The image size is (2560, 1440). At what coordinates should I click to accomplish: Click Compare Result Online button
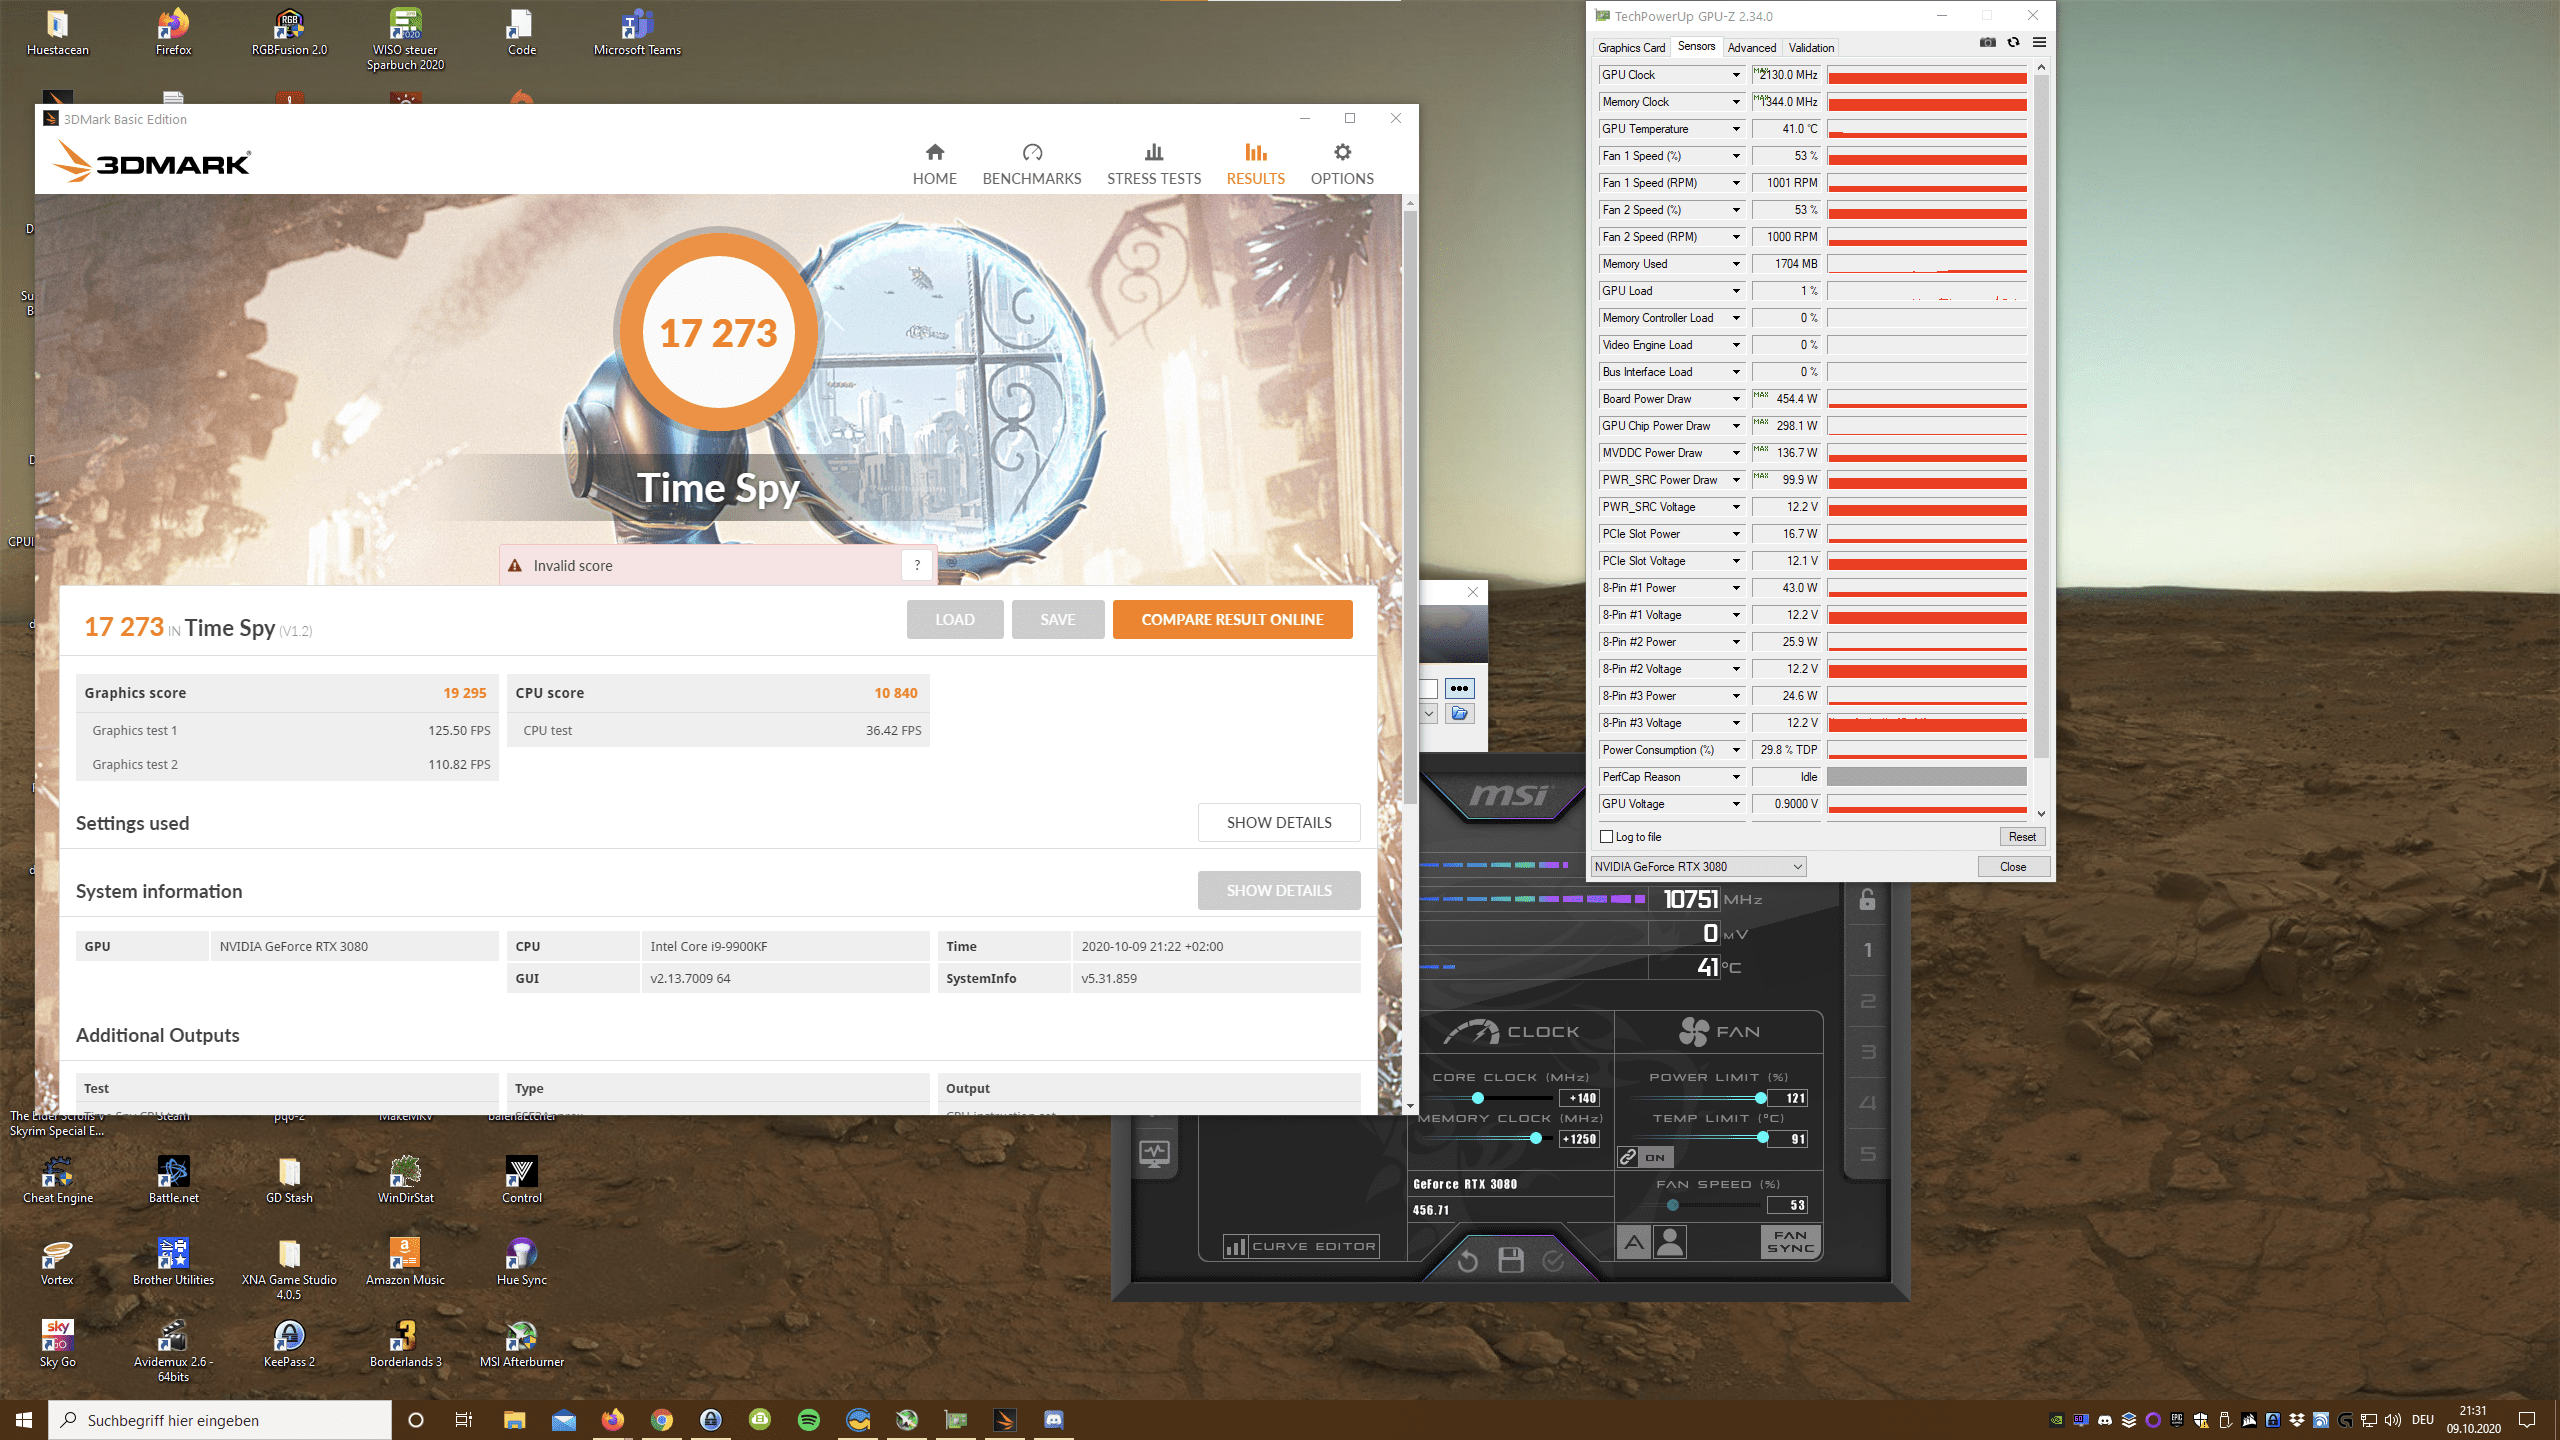click(x=1232, y=619)
